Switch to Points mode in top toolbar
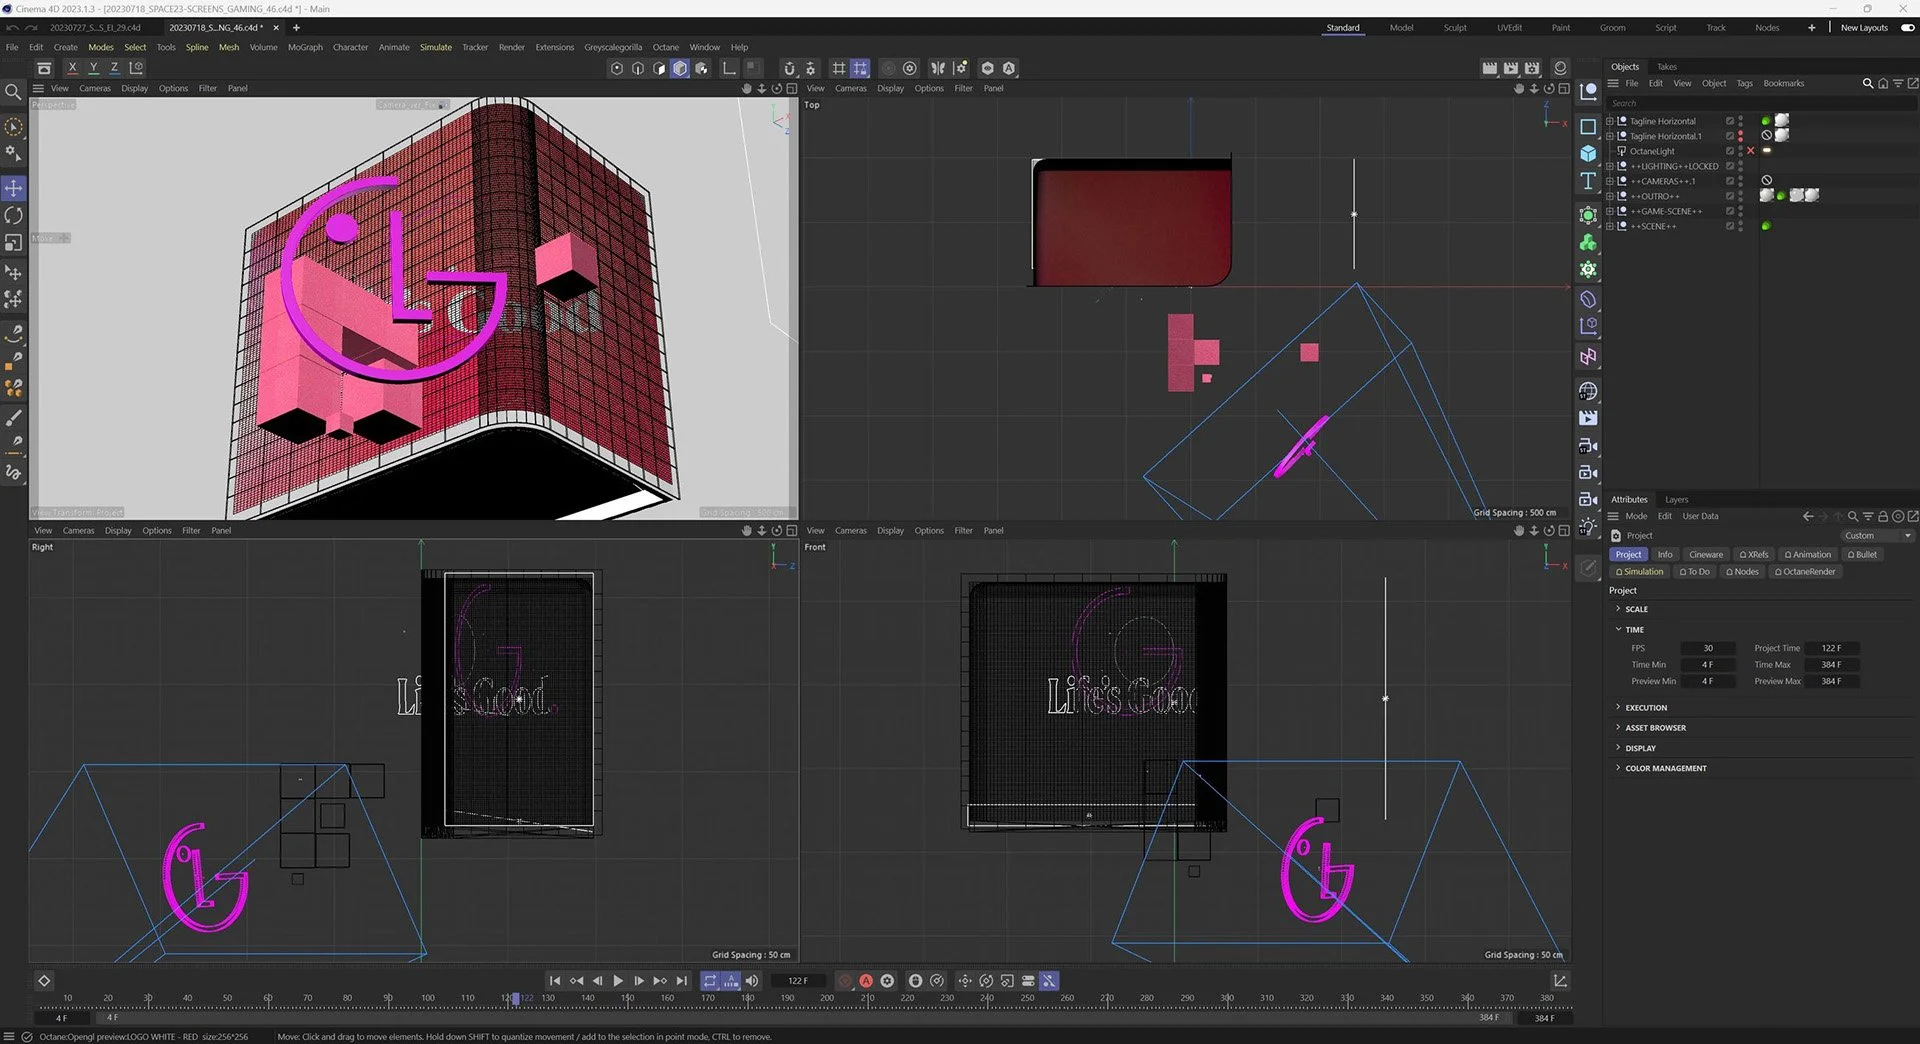The height and width of the screenshot is (1044, 1920). point(616,68)
